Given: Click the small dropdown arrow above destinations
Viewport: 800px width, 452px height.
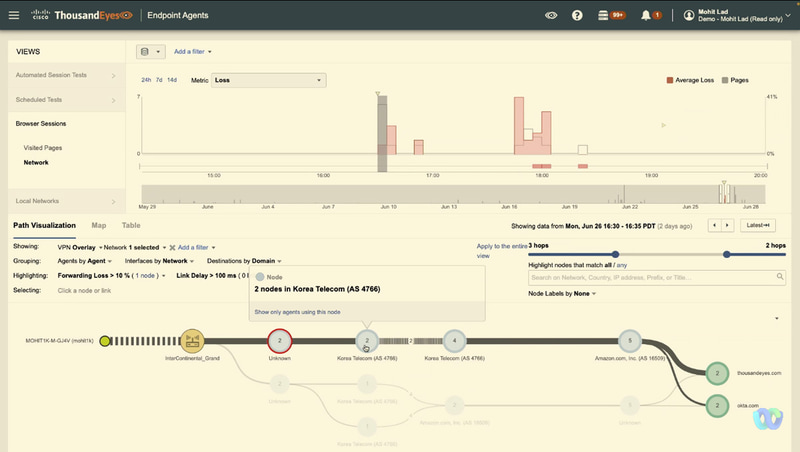Looking at the screenshot, I should tap(777, 318).
